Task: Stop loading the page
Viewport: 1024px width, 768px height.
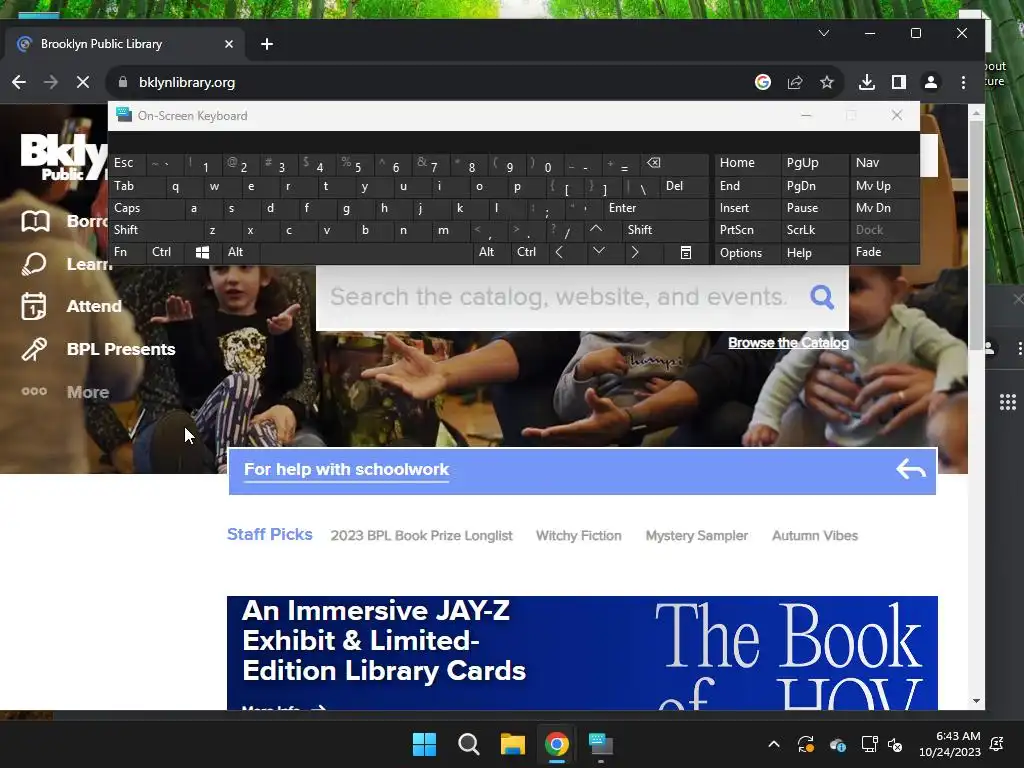Action: tap(83, 82)
